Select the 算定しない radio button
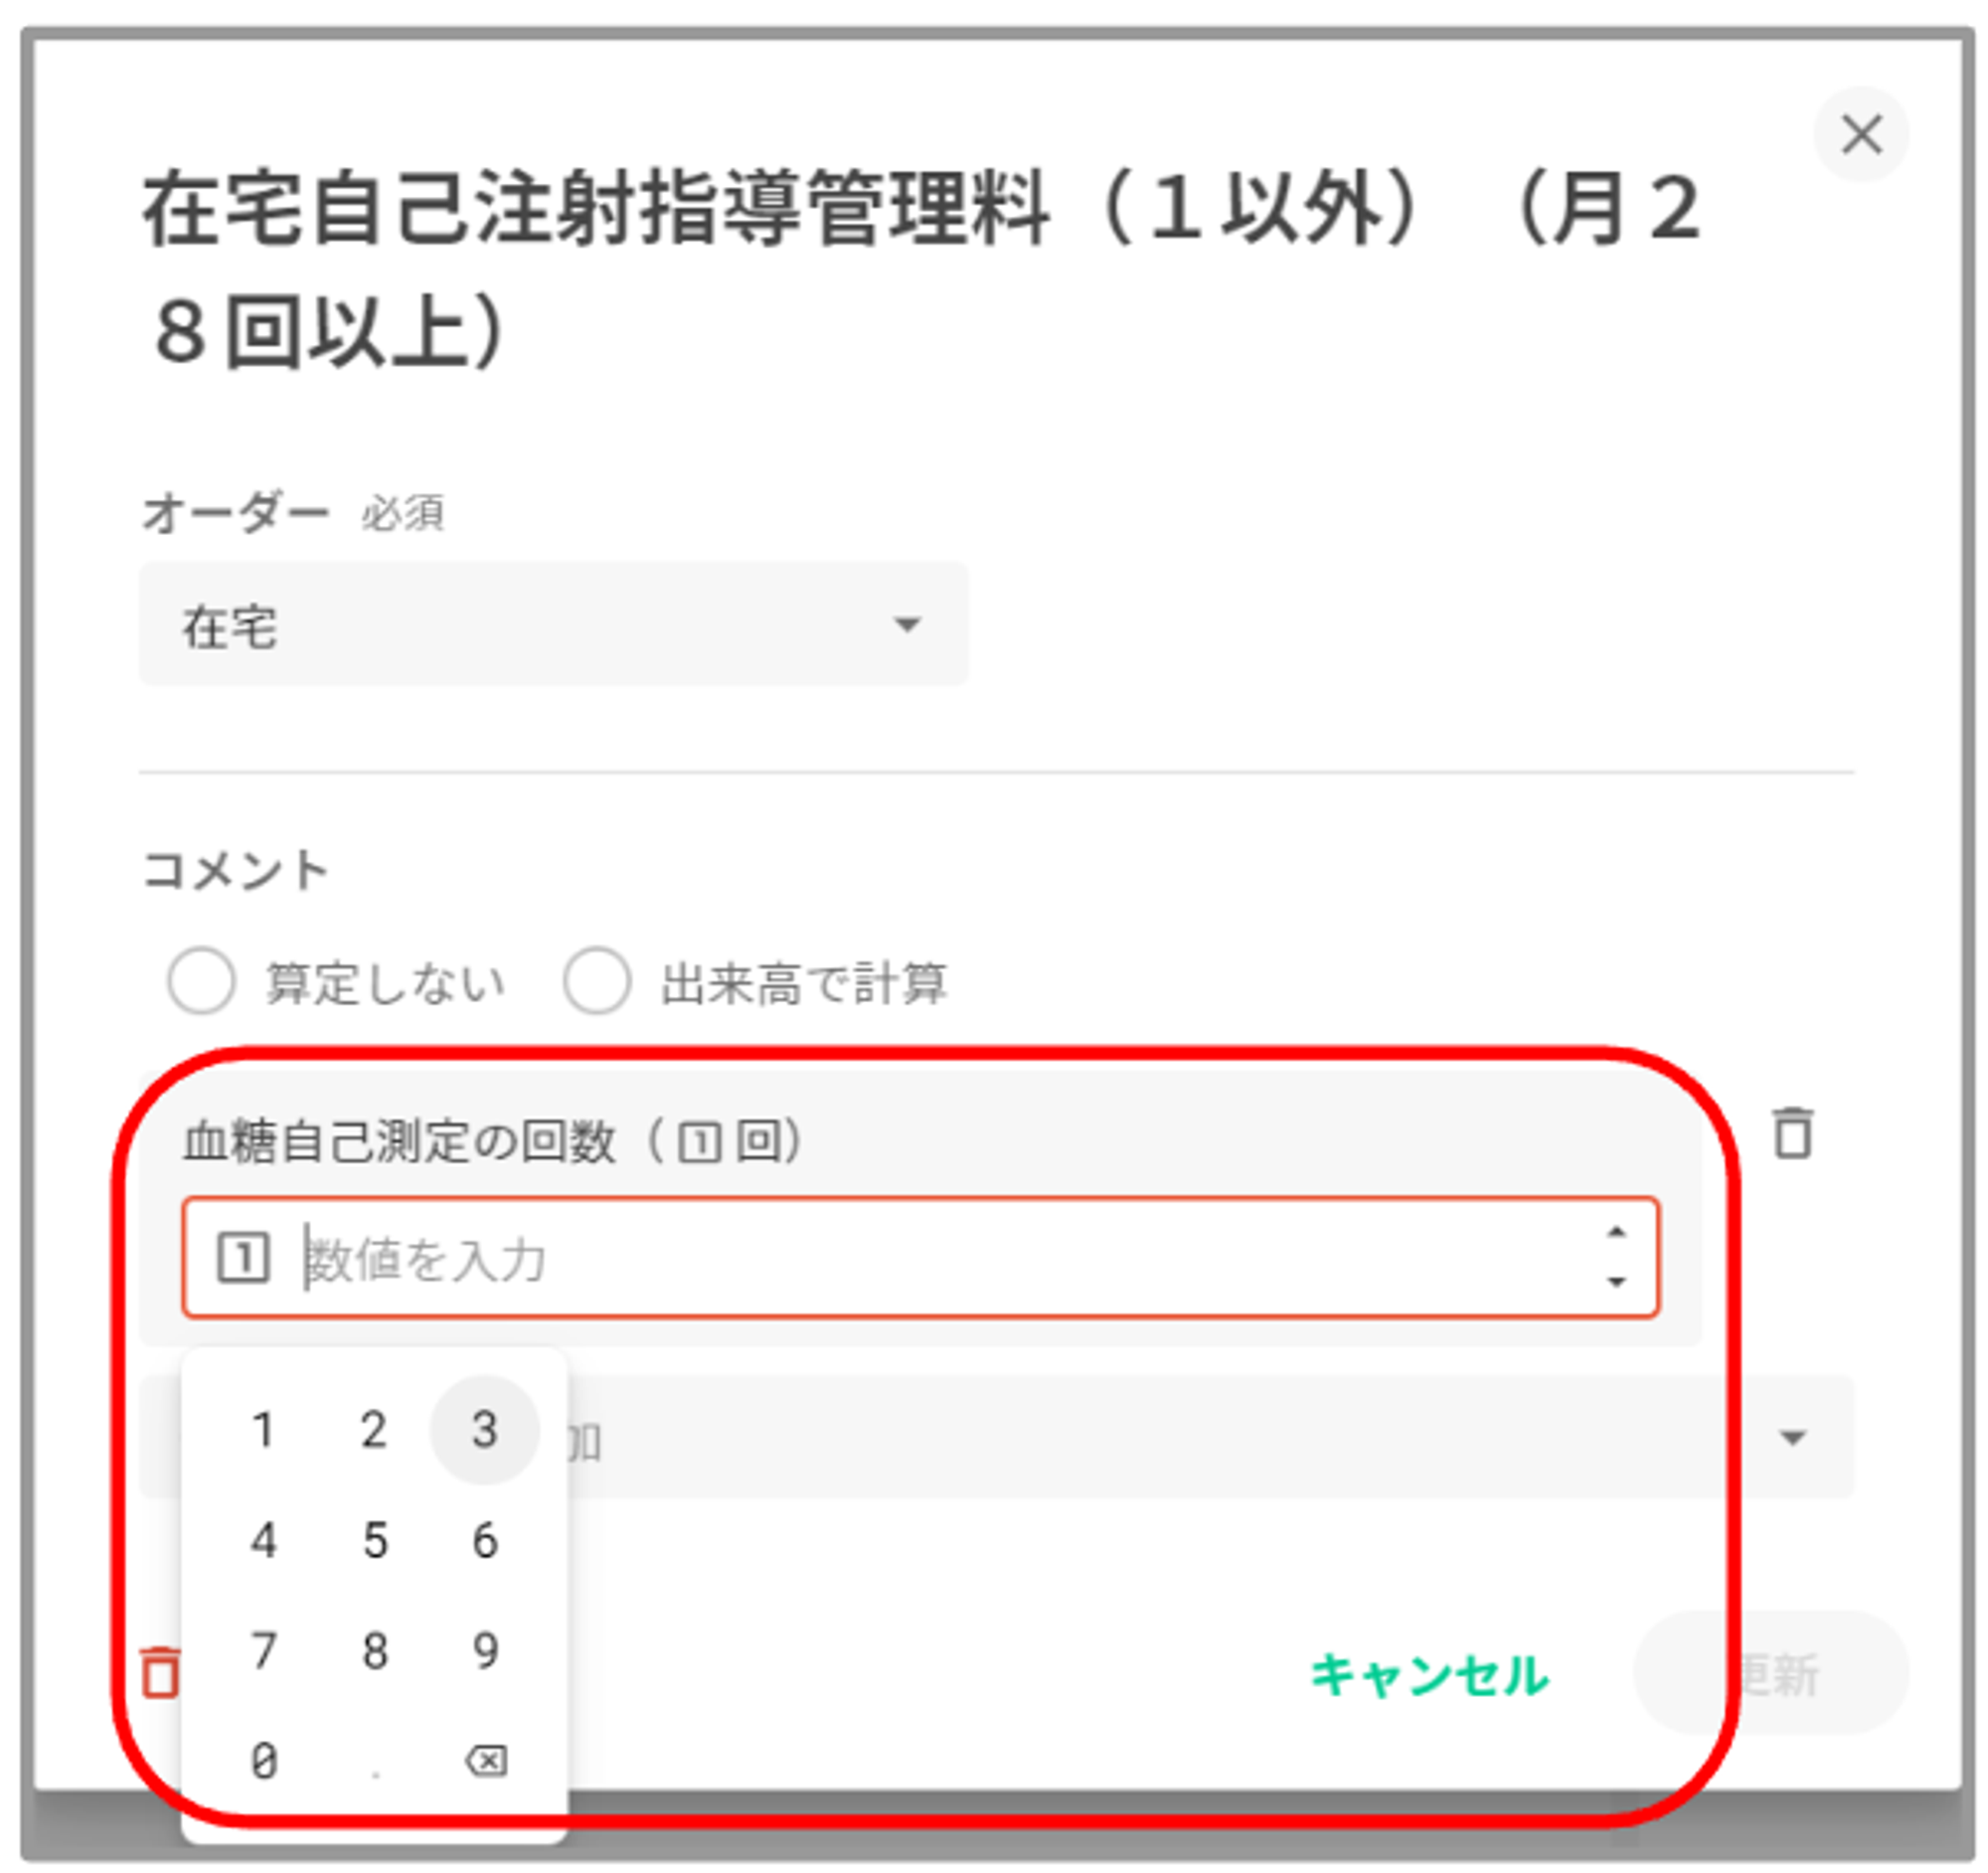The image size is (1988, 1873). [202, 981]
